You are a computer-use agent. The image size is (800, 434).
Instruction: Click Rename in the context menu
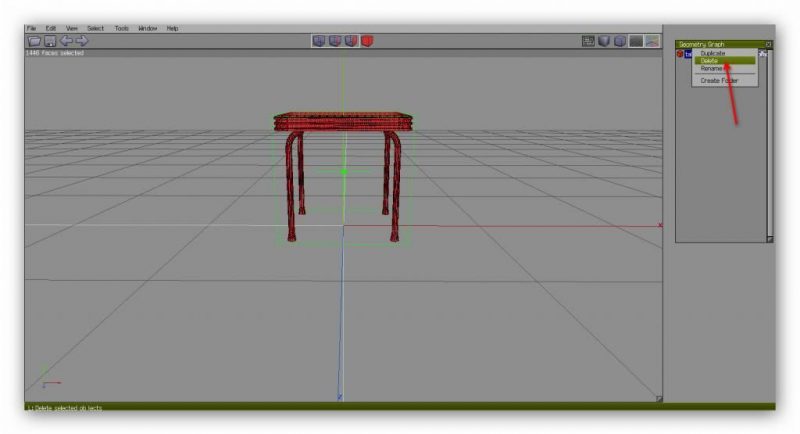[x=711, y=69]
